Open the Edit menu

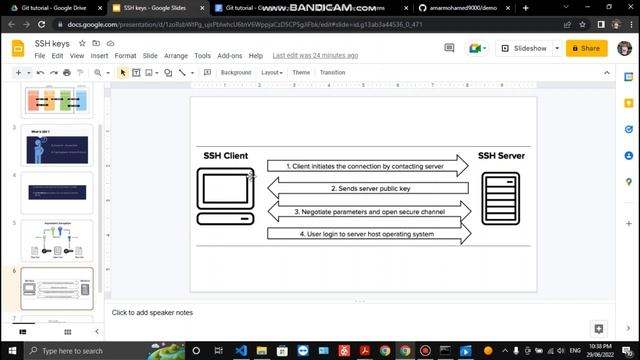57,56
